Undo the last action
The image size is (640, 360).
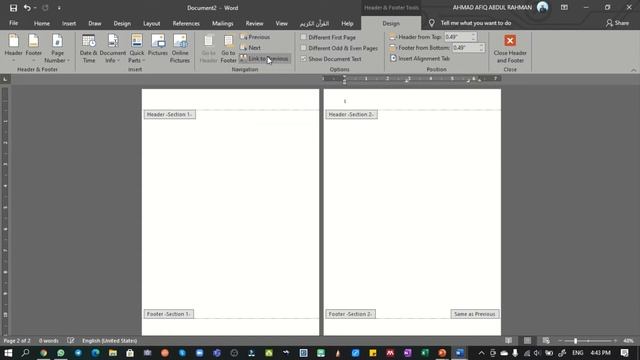coord(27,8)
